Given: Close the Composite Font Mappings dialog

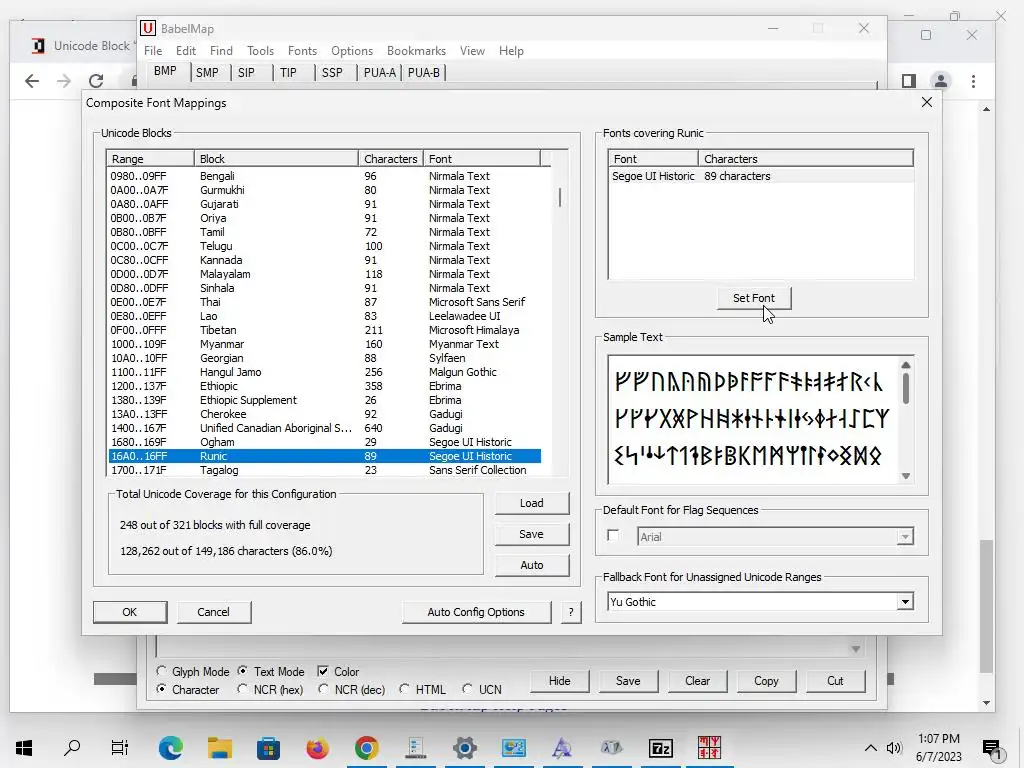Looking at the screenshot, I should pos(926,102).
